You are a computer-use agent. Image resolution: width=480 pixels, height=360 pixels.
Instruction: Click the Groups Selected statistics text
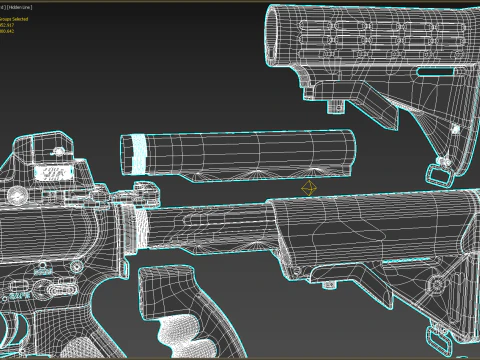pyautogui.click(x=14, y=19)
